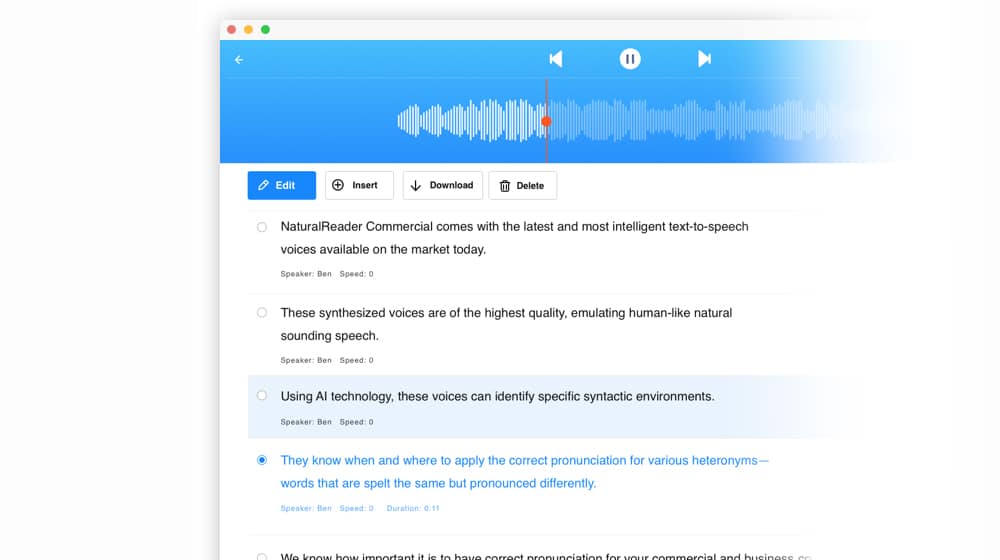Click the blue text "They know when and where"

[359, 461]
